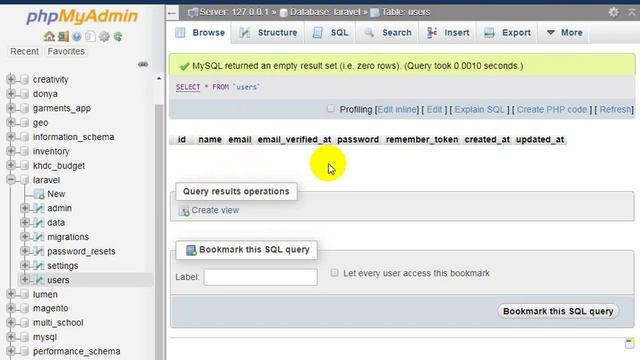Toggle the Profiling checkbox
Viewport: 640px width, 360px height.
pyautogui.click(x=331, y=109)
